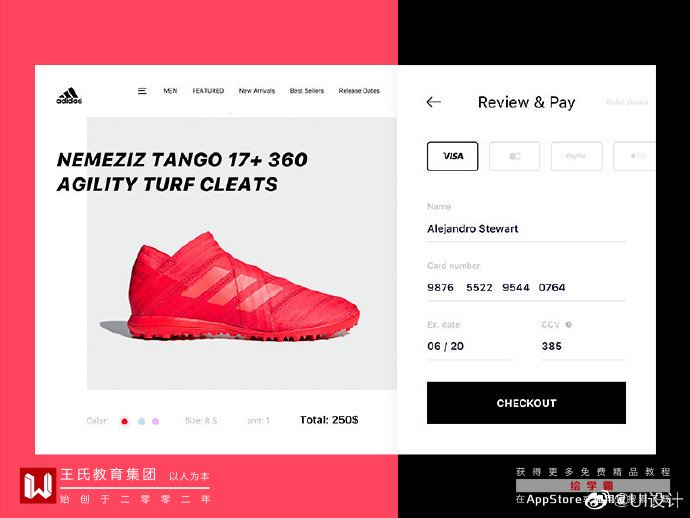690x518 pixels.
Task: Open the Size 8.5 selector
Action: click(201, 421)
